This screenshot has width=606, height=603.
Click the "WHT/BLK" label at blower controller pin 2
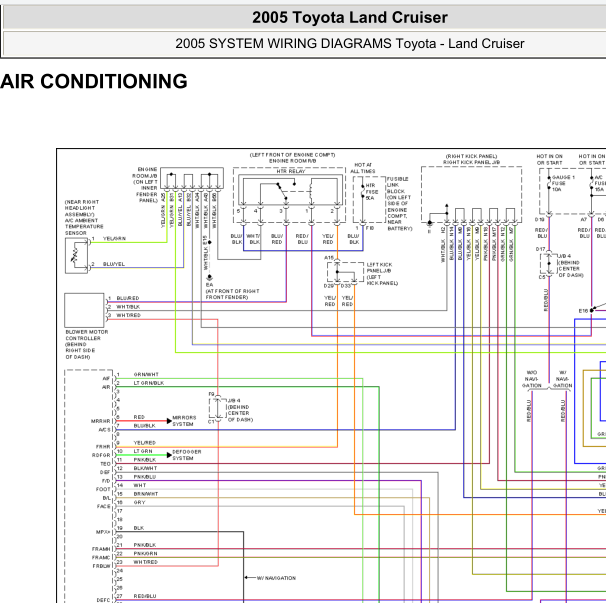(x=128, y=307)
